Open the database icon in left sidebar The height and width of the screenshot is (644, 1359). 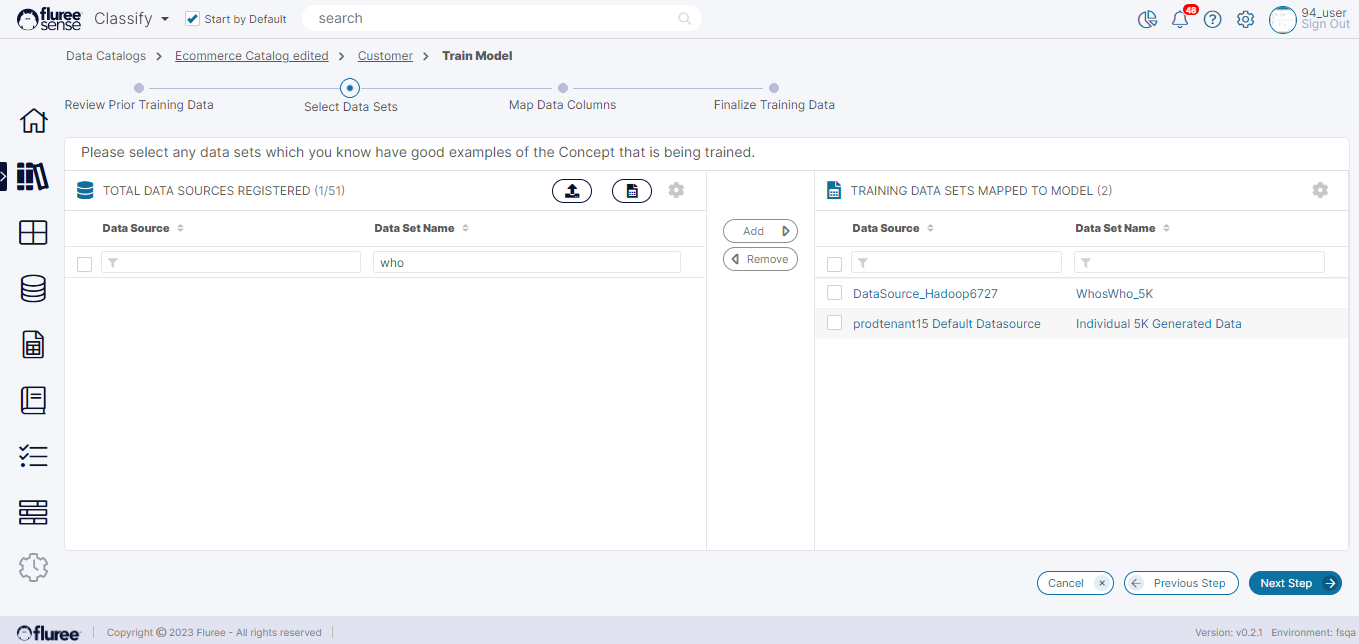pyautogui.click(x=33, y=289)
